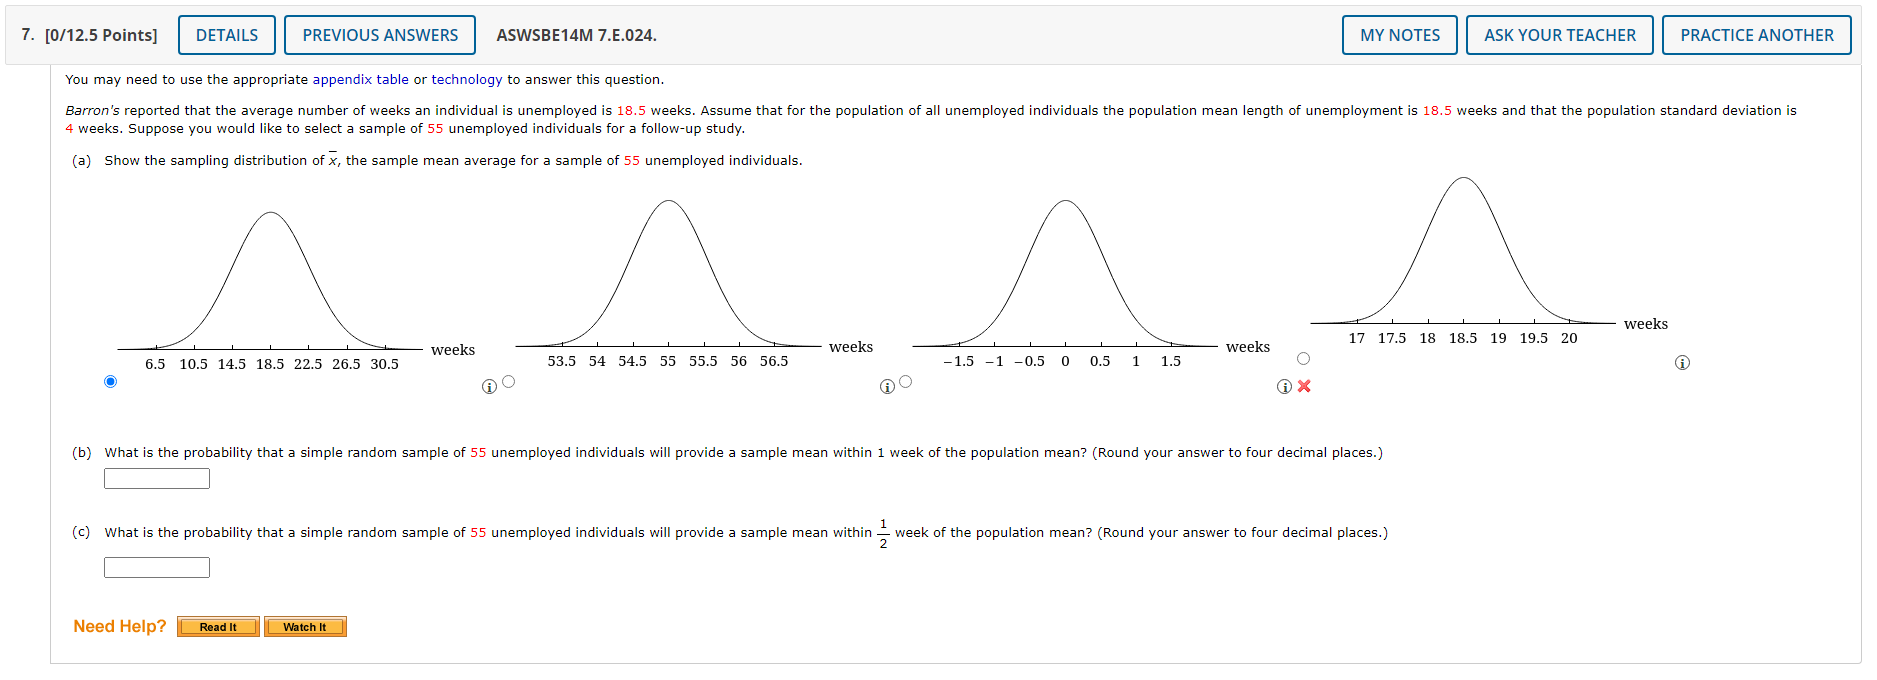Click ASK YOUR TEACHER
This screenshot has width=1877, height=680.
pyautogui.click(x=1559, y=34)
